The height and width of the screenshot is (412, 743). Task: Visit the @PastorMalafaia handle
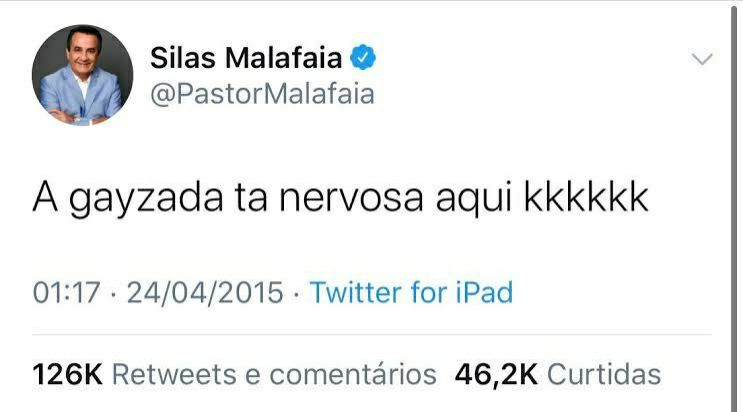[263, 94]
